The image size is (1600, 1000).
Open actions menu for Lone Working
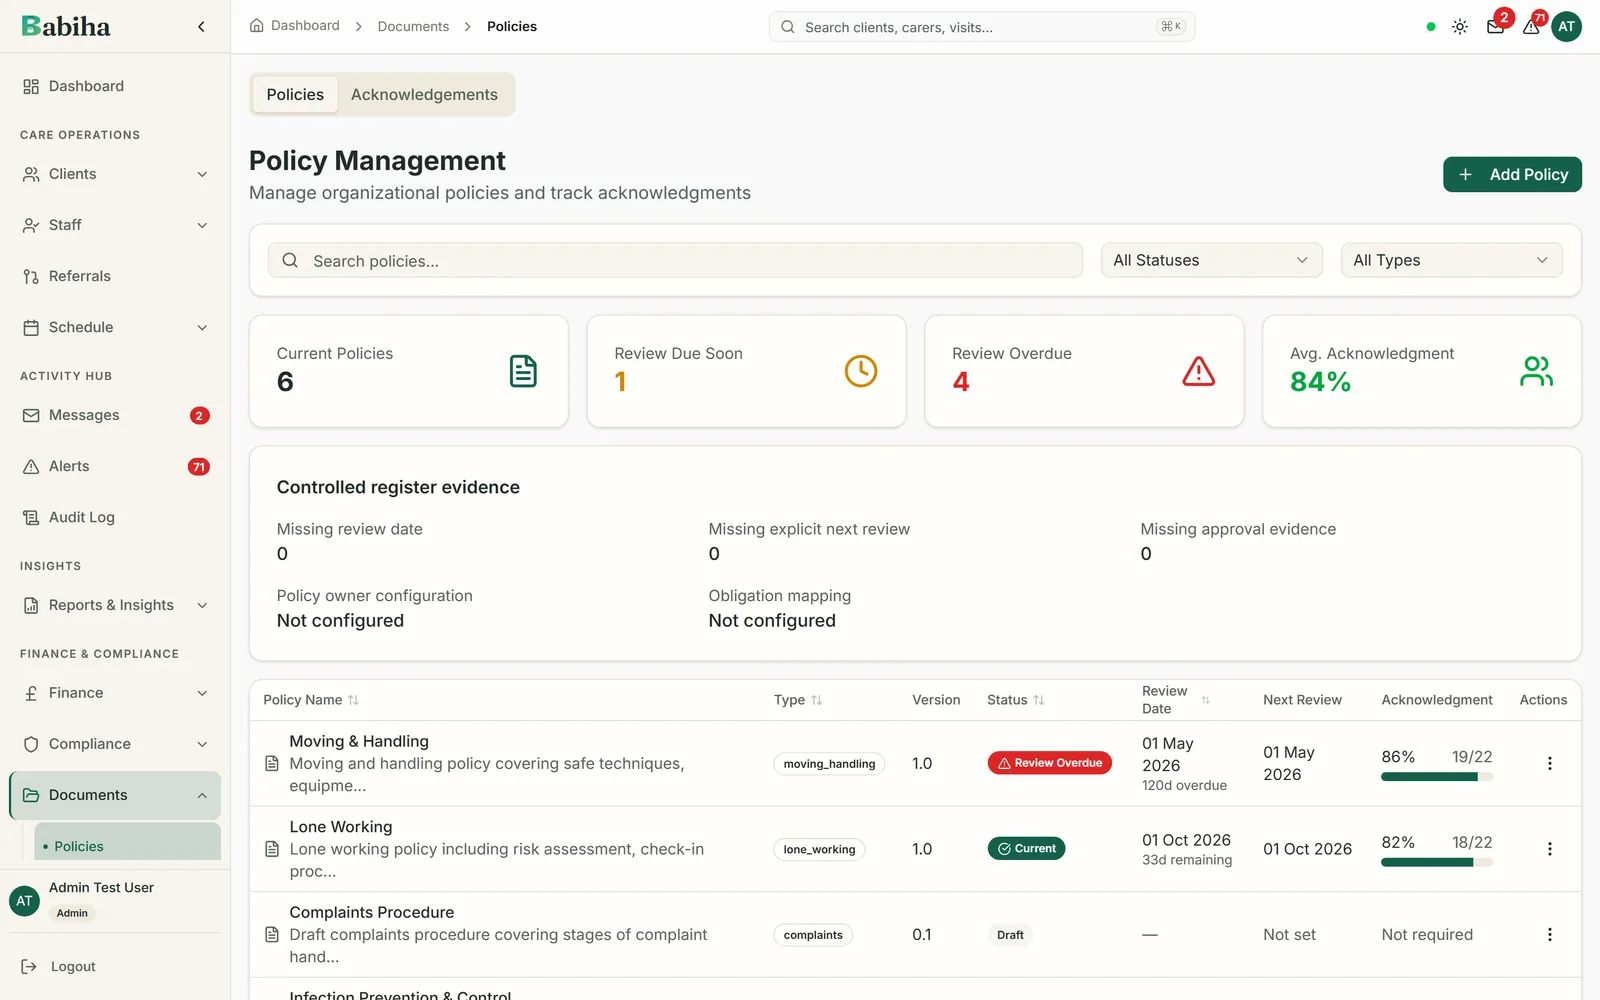click(x=1549, y=849)
